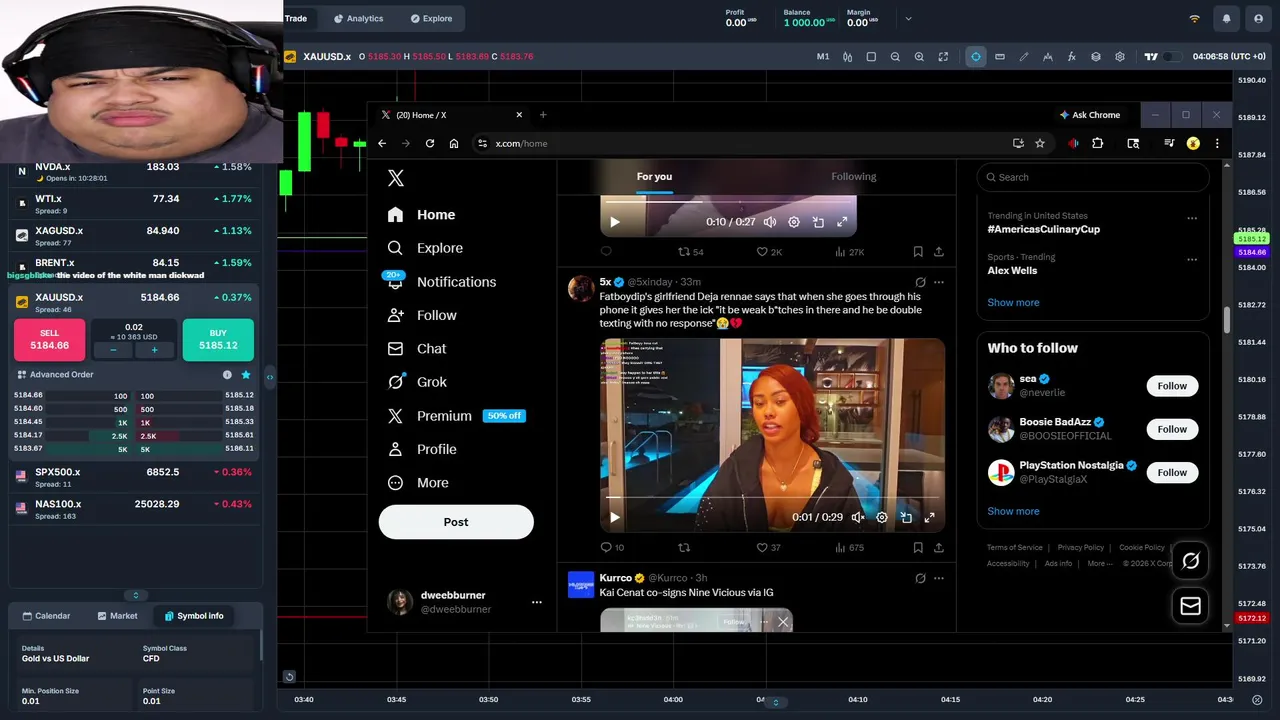The image size is (1280, 720).
Task: Select the pencil drawing tool
Action: (x=1024, y=57)
